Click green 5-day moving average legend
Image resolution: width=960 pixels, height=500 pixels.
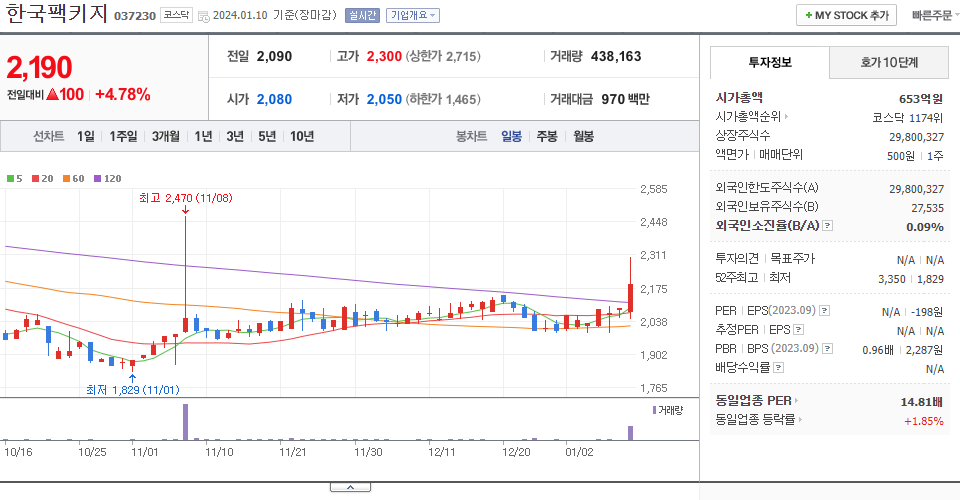[x=14, y=179]
